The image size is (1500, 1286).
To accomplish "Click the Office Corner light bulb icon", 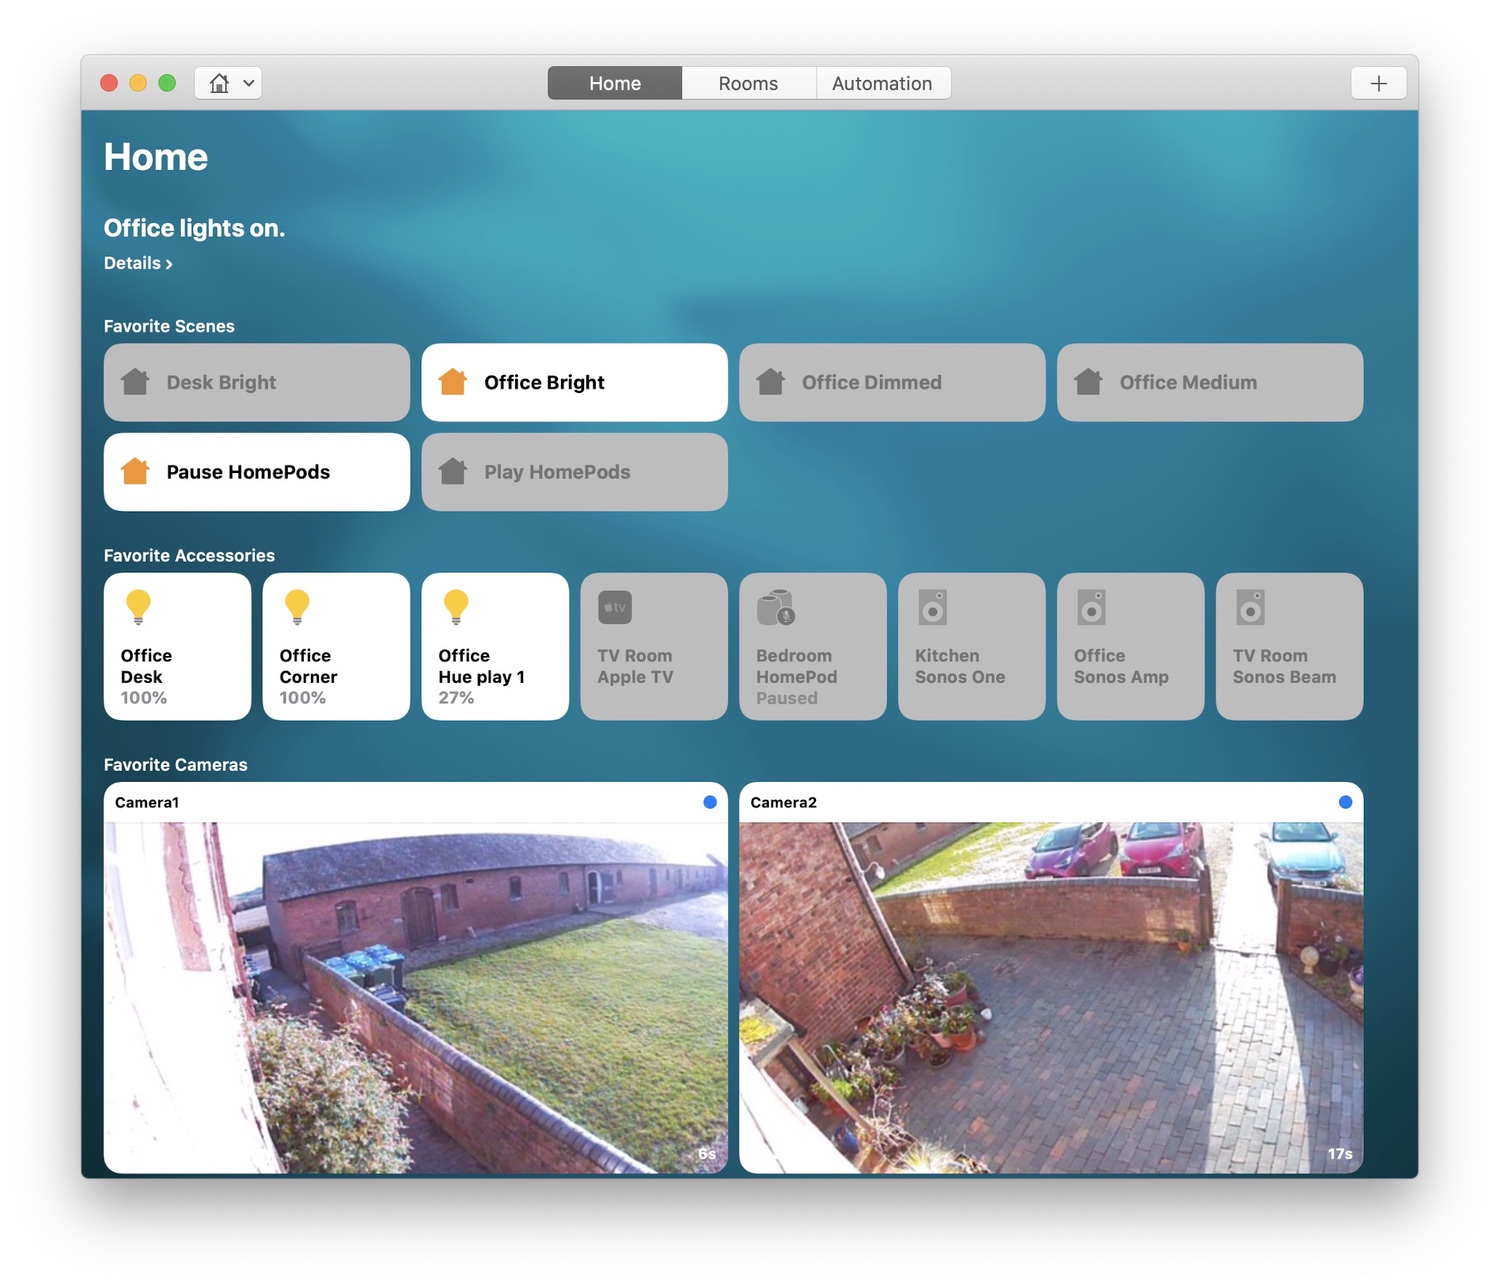I will point(297,607).
